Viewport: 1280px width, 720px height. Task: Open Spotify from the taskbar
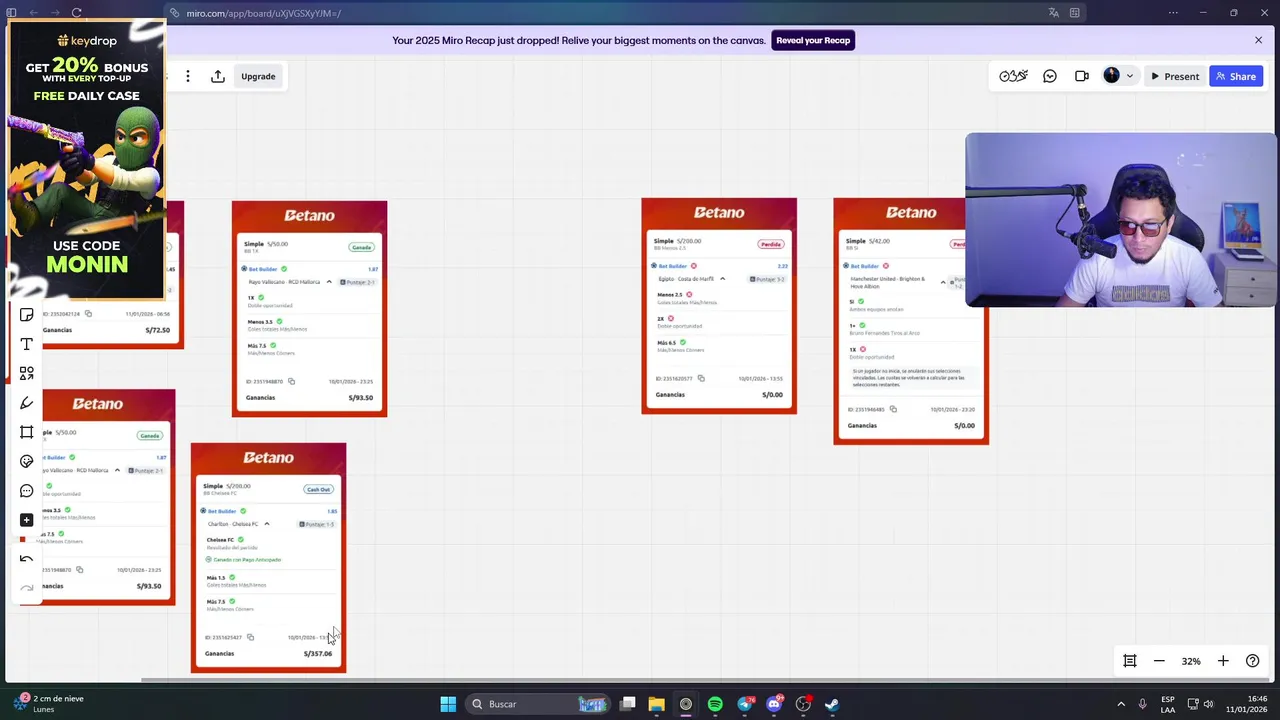click(x=715, y=704)
